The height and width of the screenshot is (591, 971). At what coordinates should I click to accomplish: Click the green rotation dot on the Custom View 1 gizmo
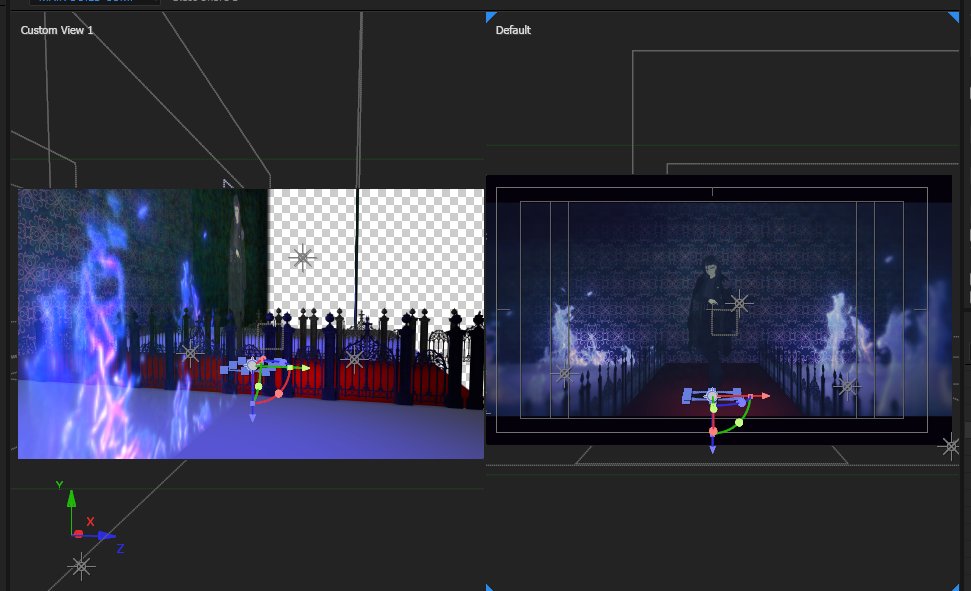258,387
